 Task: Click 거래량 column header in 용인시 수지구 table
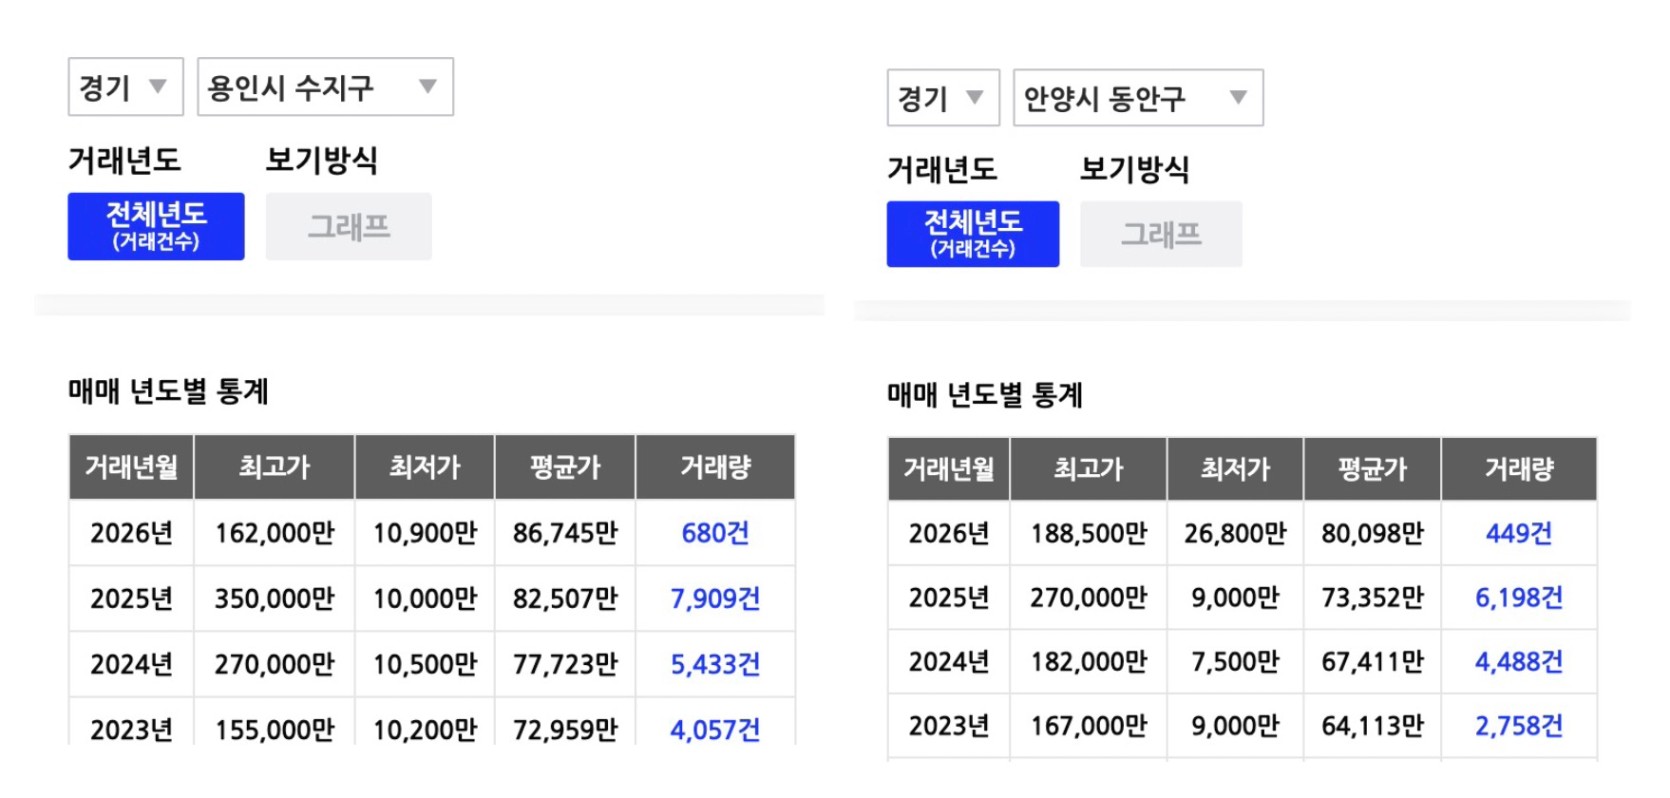(x=715, y=467)
